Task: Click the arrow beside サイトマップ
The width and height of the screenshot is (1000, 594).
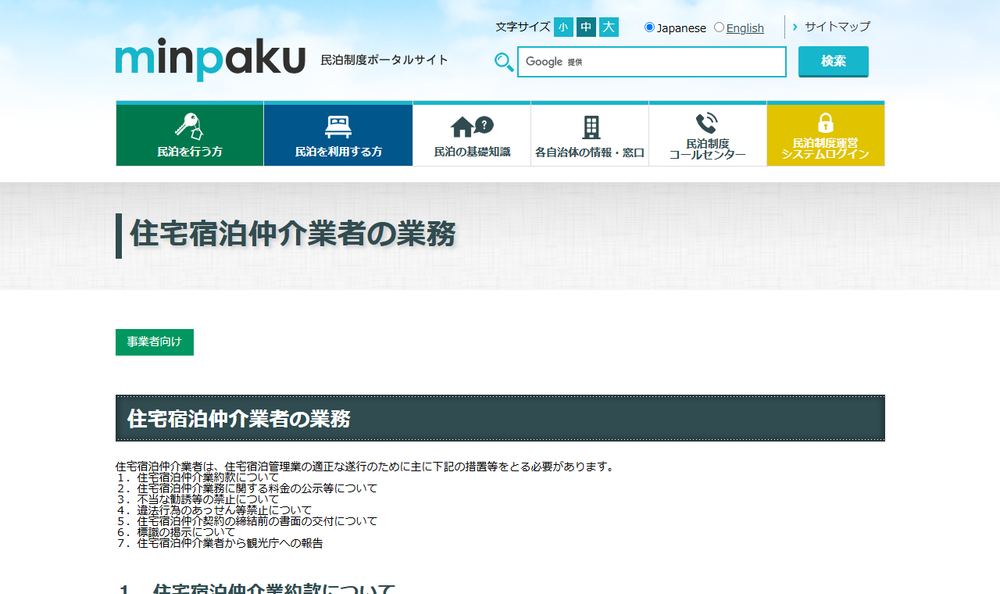Action: [x=795, y=27]
